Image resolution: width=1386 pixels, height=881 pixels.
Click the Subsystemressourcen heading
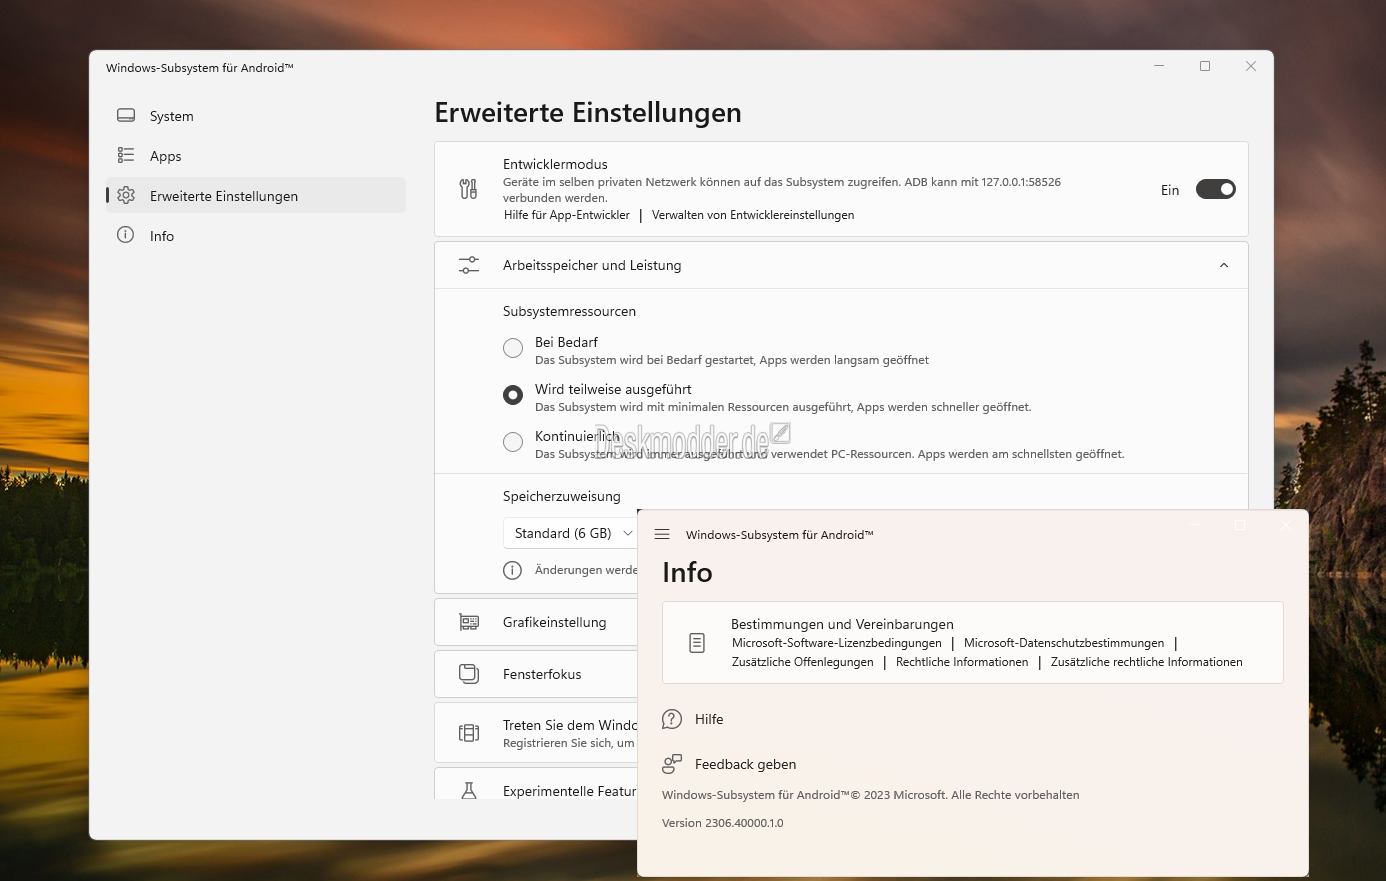pos(569,311)
